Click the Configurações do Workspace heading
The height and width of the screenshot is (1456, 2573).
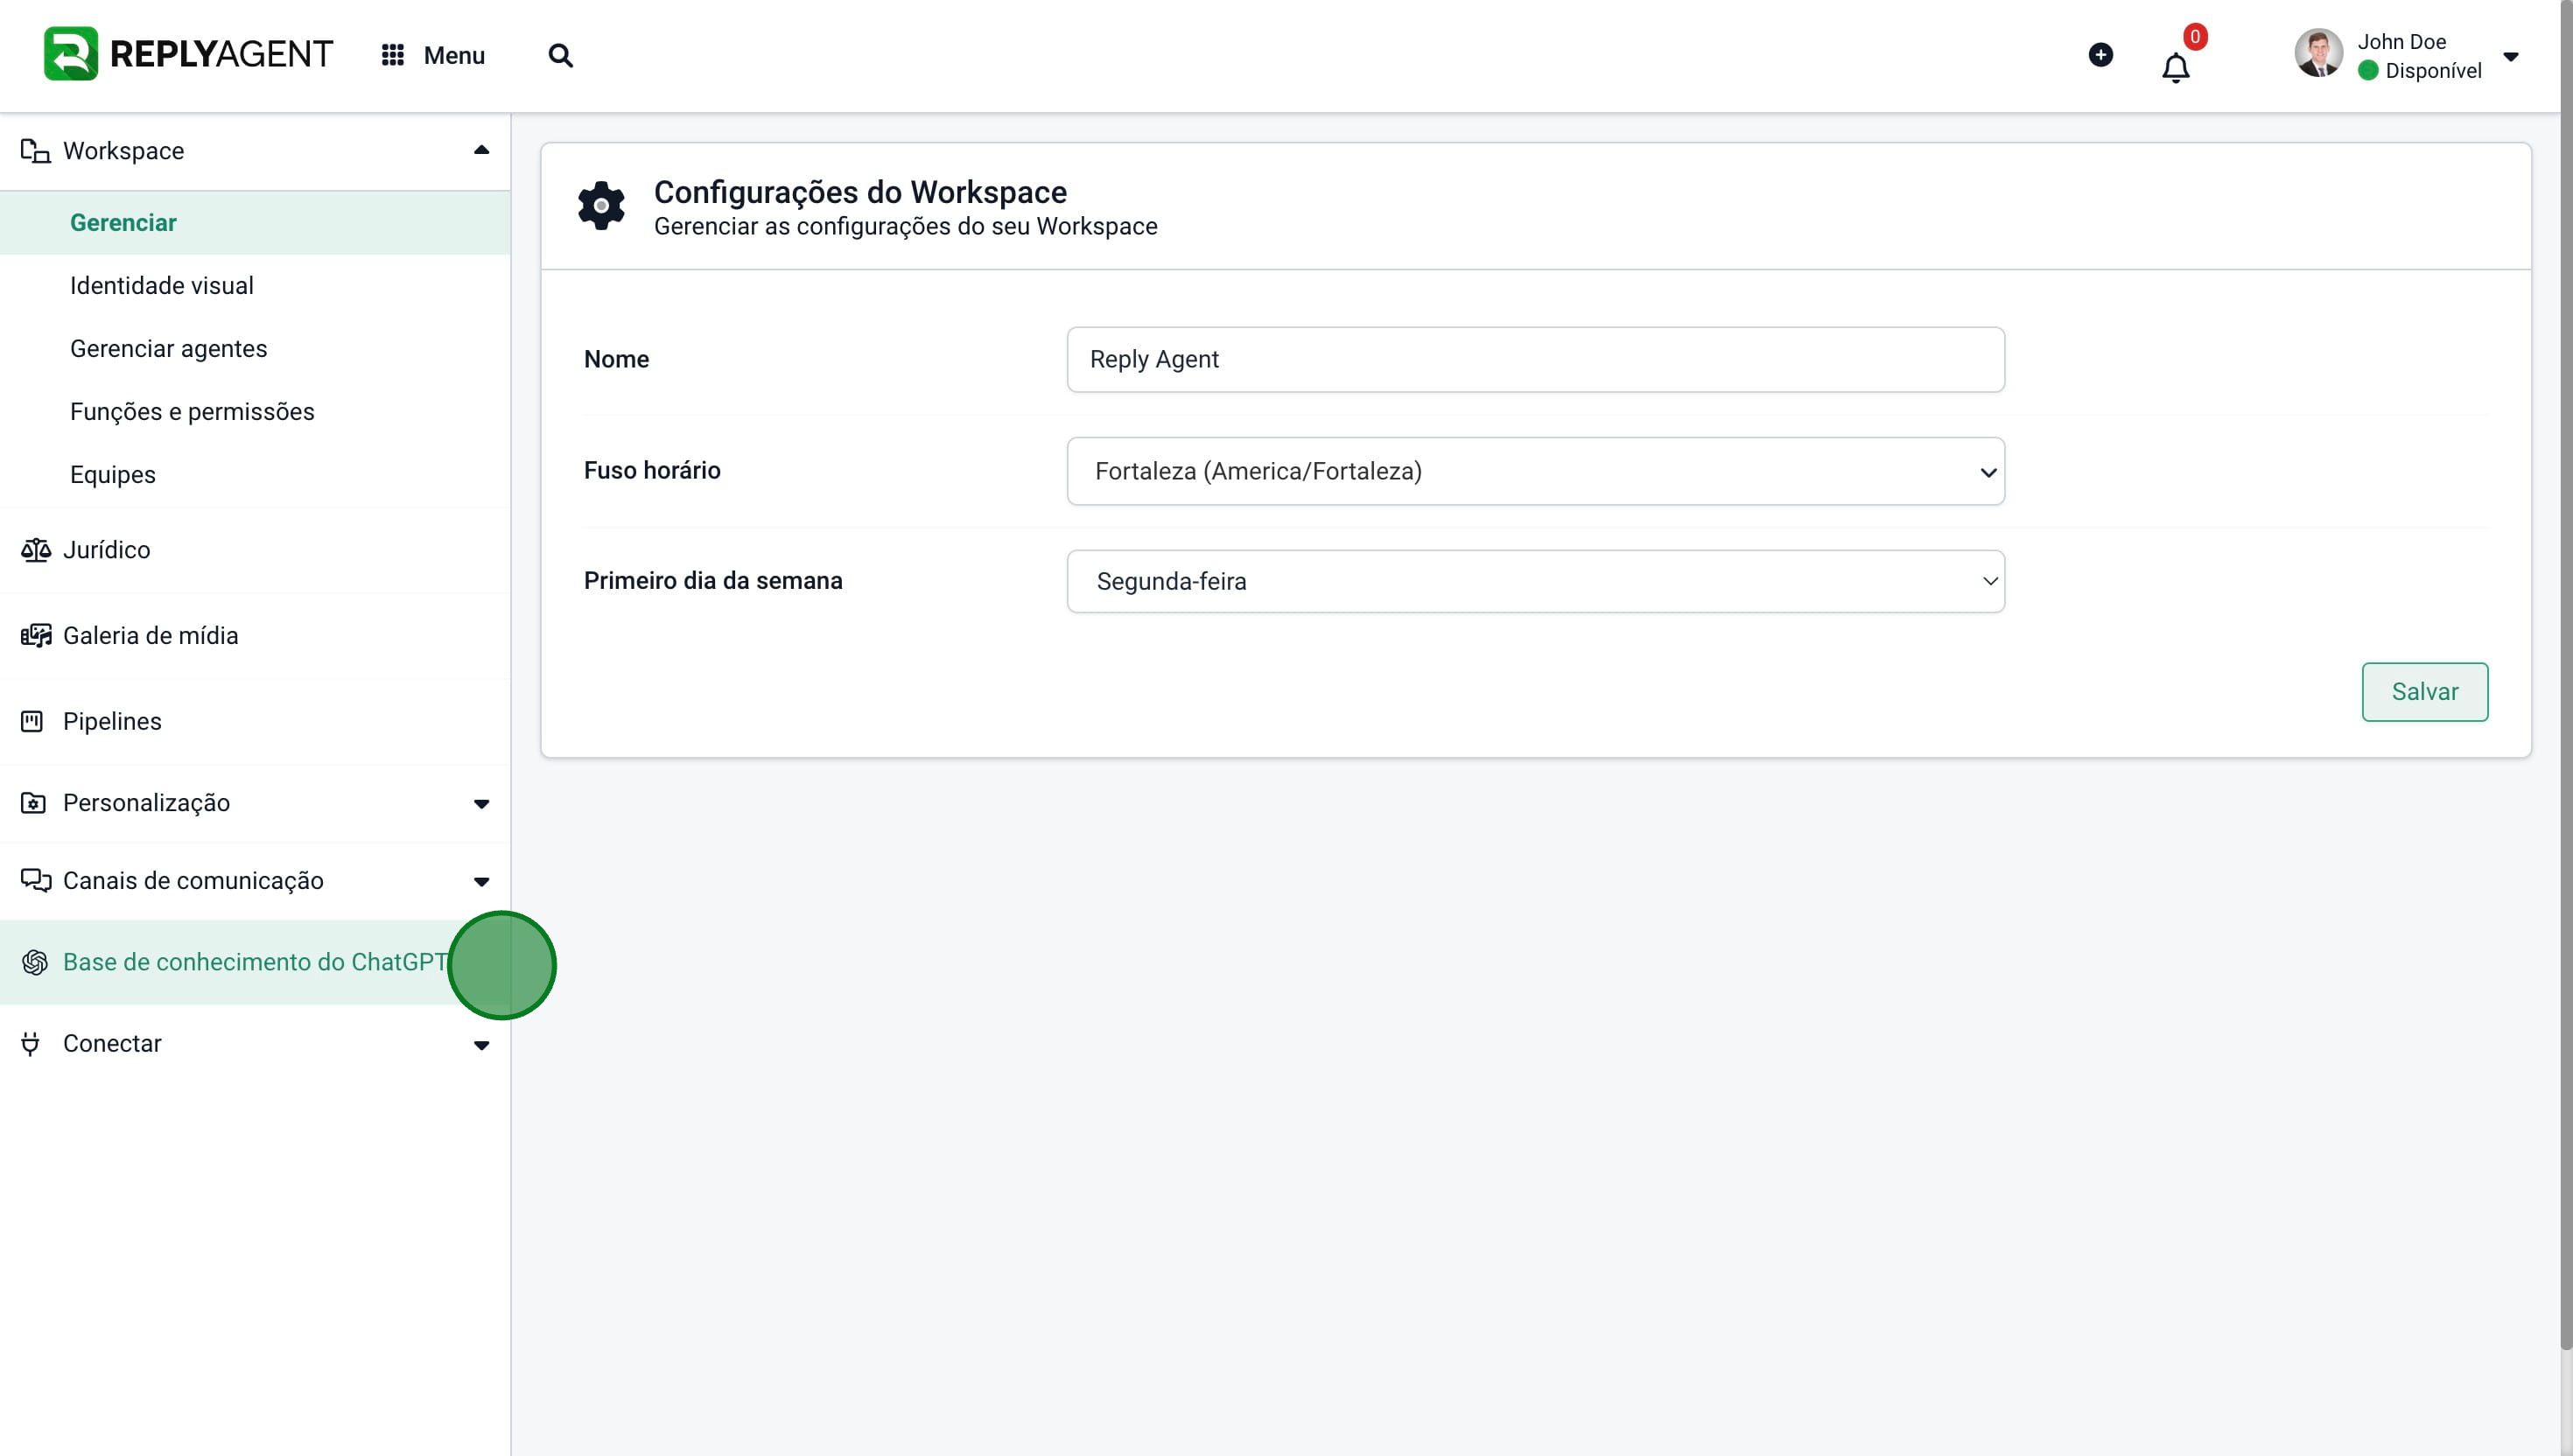(x=860, y=192)
